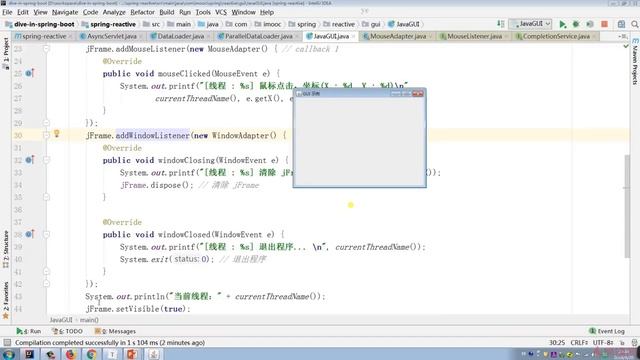Viewport: 640px width, 360px height.
Task: Open the Build menu
Action: 167,12
